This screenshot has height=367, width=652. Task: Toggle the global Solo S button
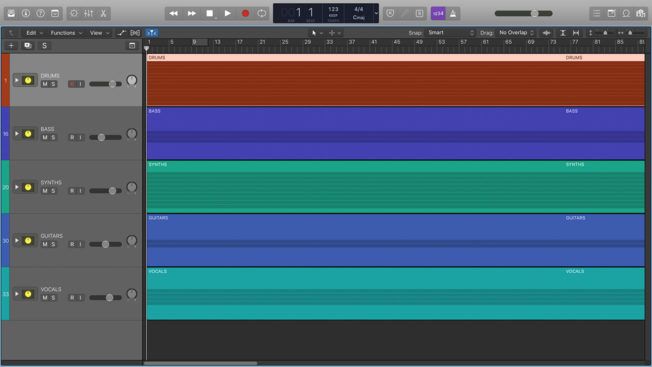tap(44, 46)
